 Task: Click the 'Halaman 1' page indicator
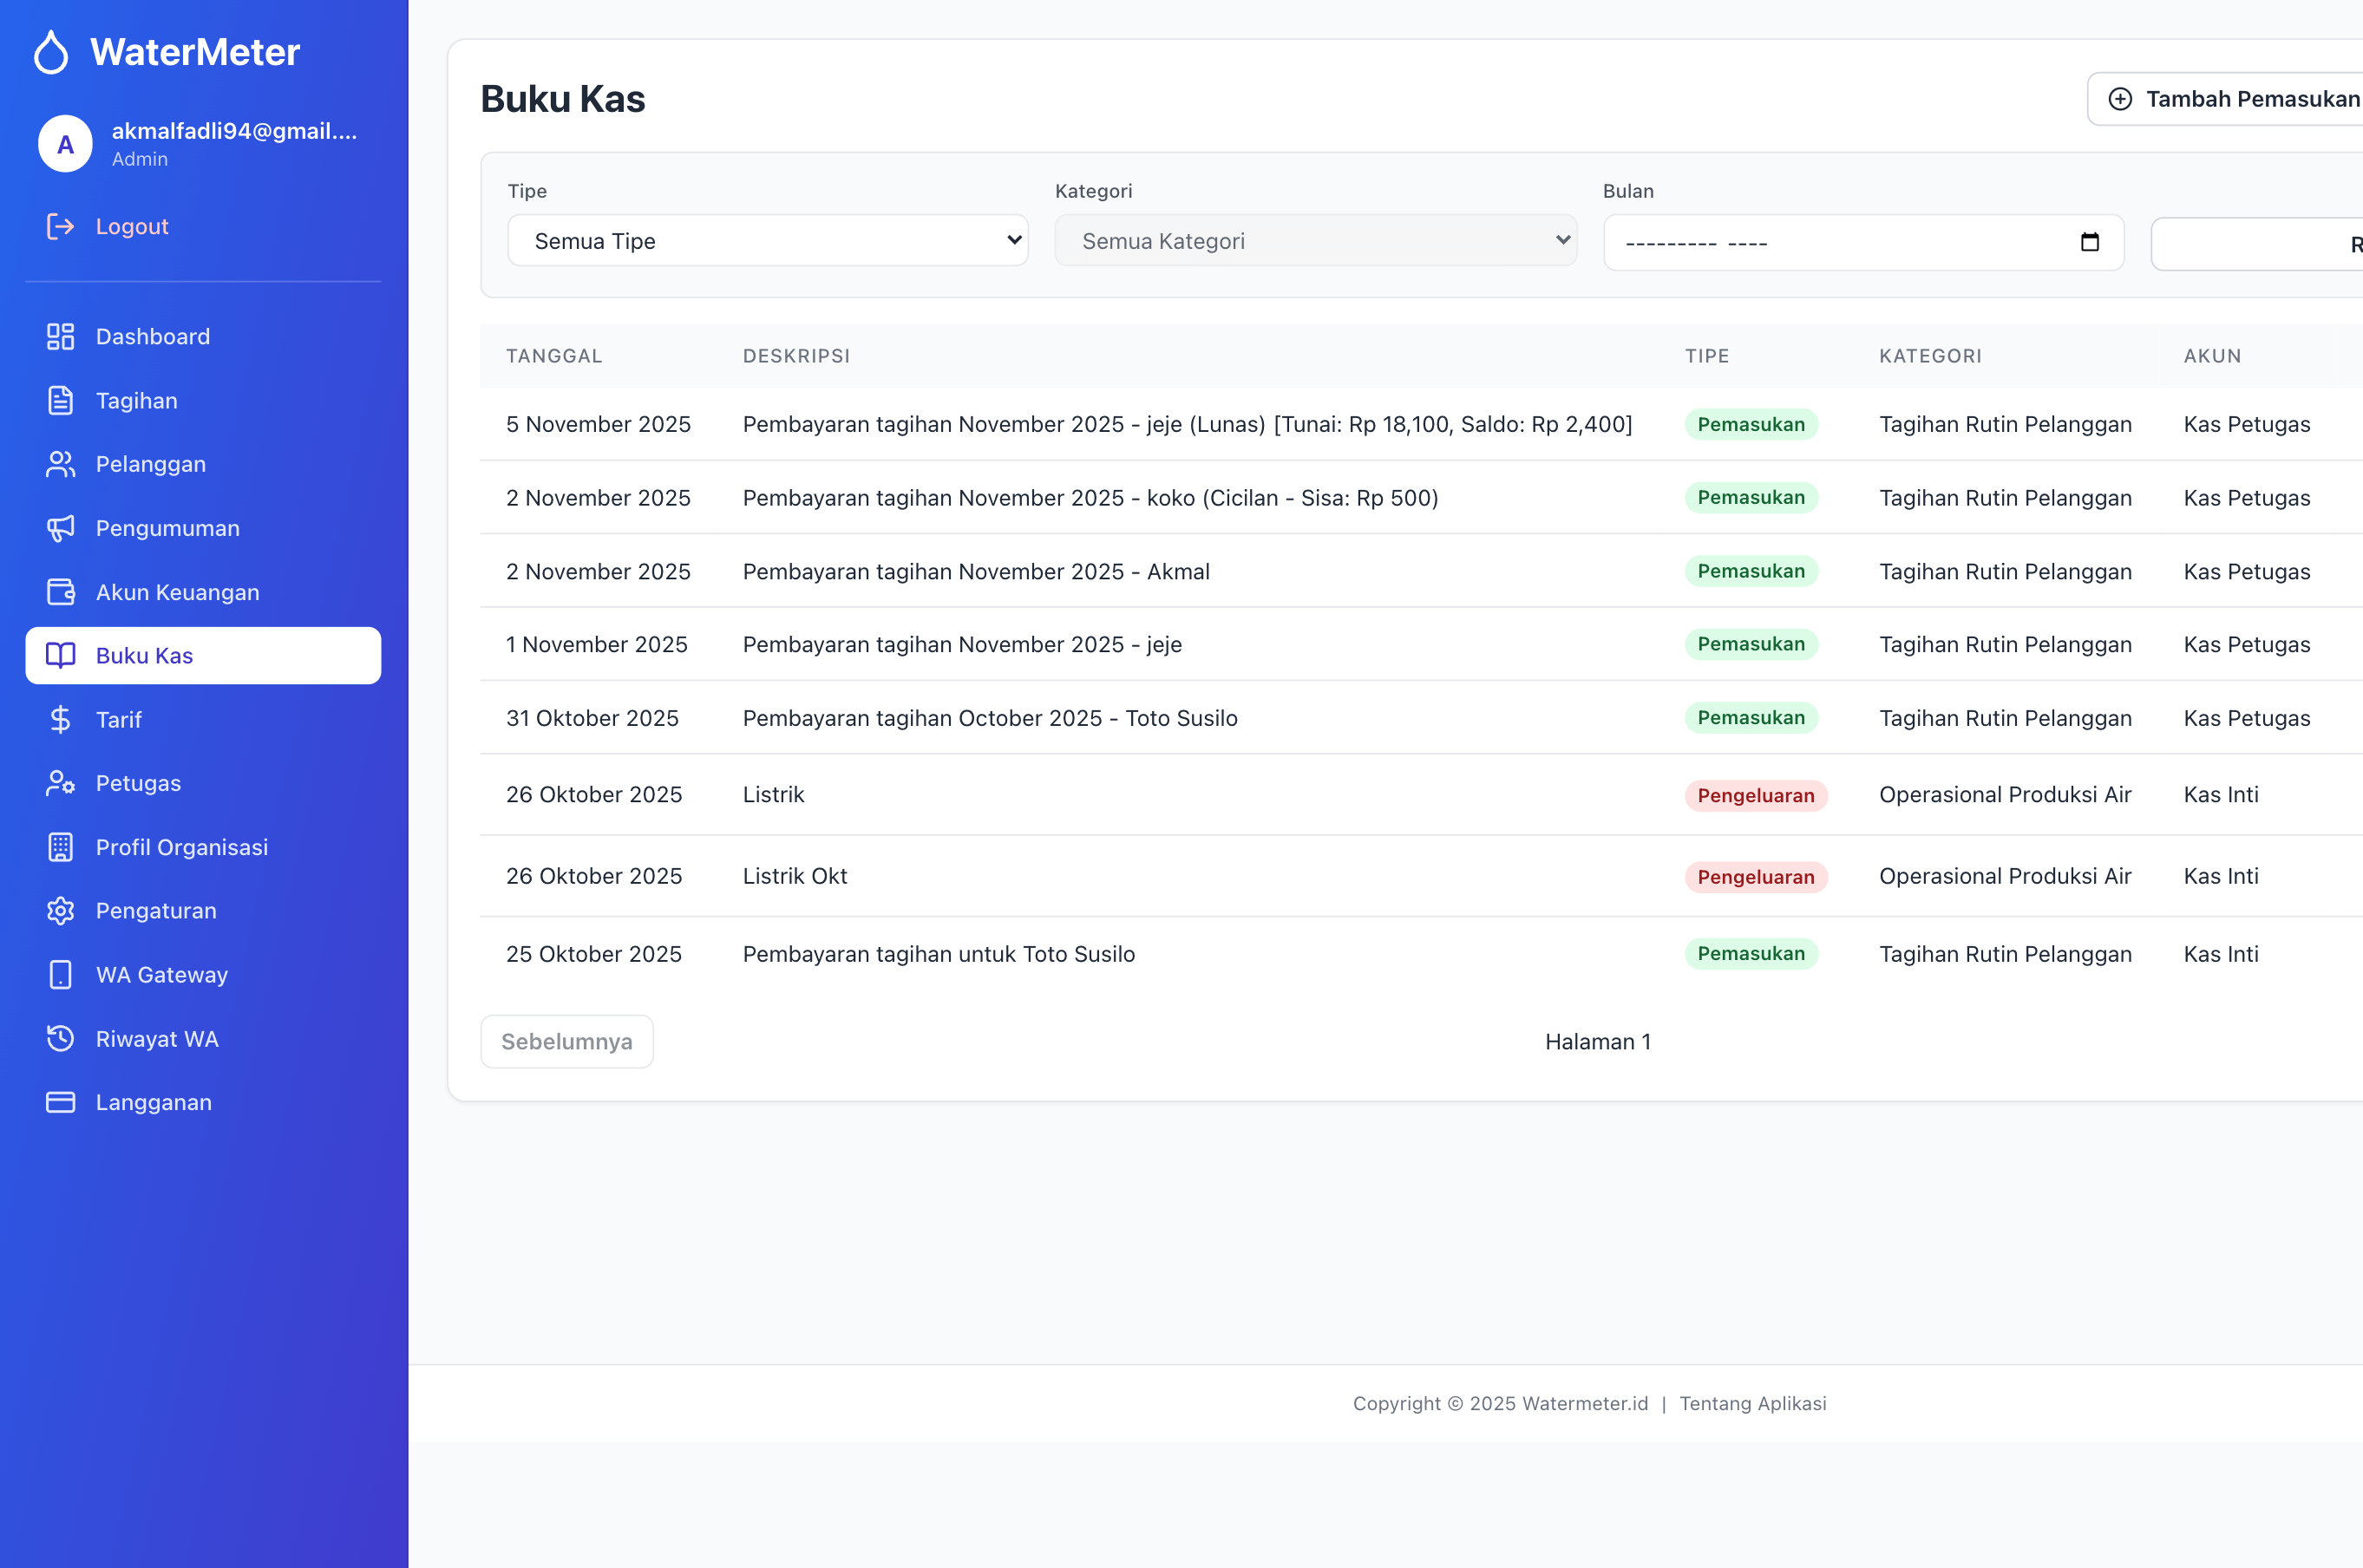pos(1597,1041)
